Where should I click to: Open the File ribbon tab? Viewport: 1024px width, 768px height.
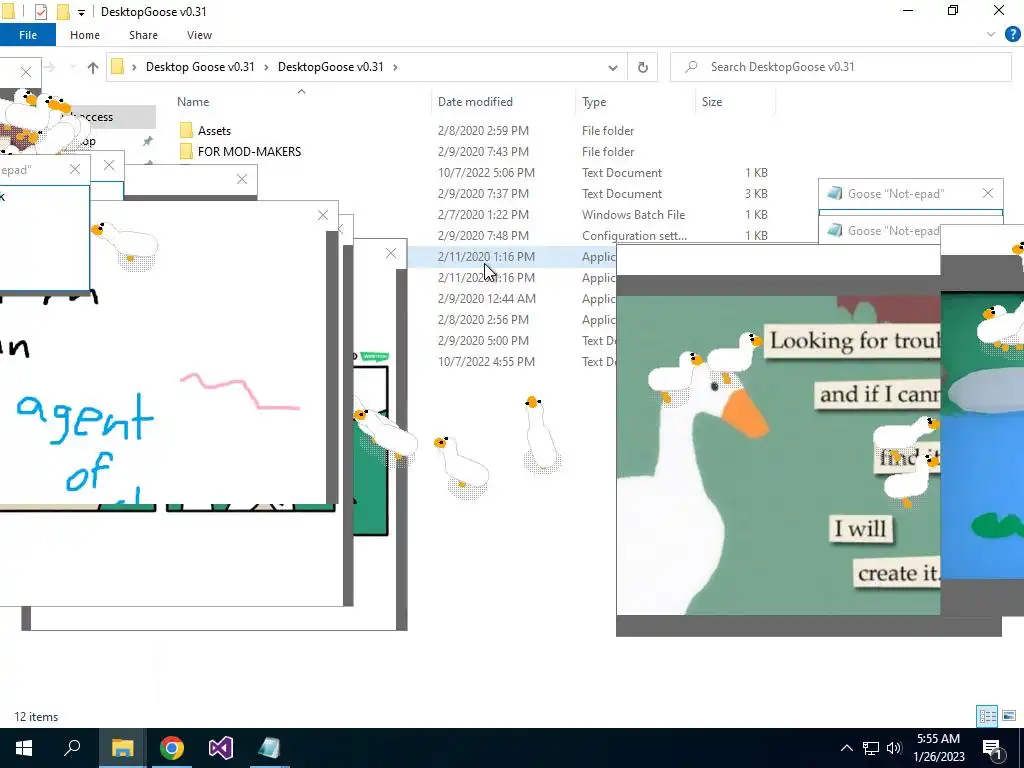[x=27, y=35]
